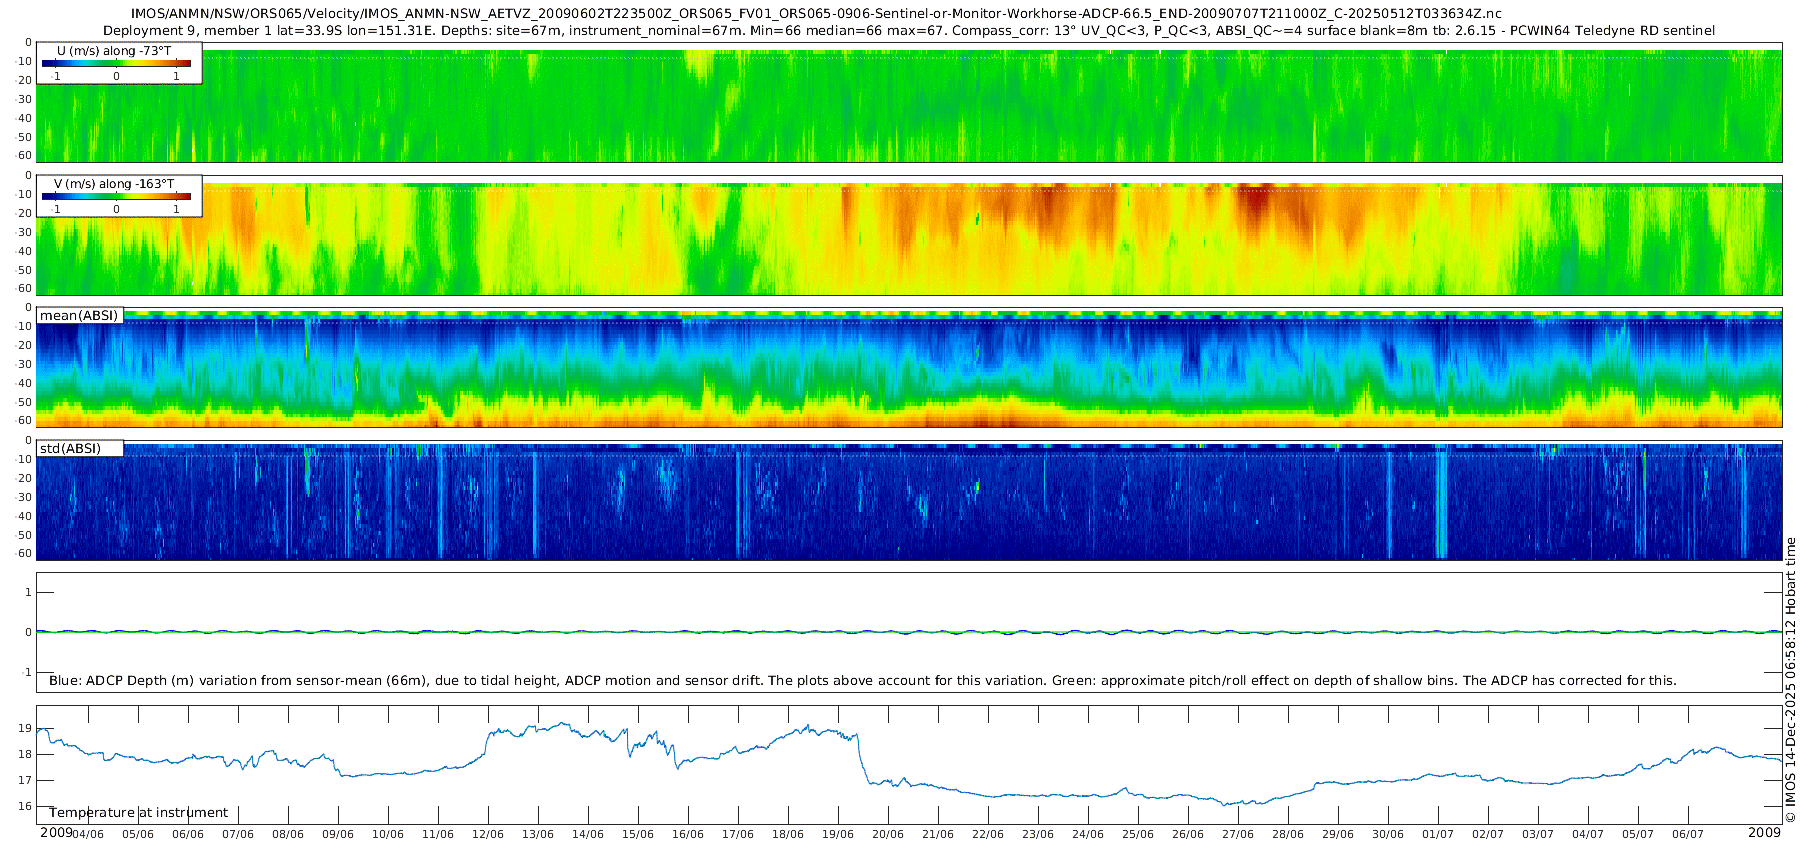Select the 27/06 date tick label
Screen dimensions: 1800x850
point(1238,834)
